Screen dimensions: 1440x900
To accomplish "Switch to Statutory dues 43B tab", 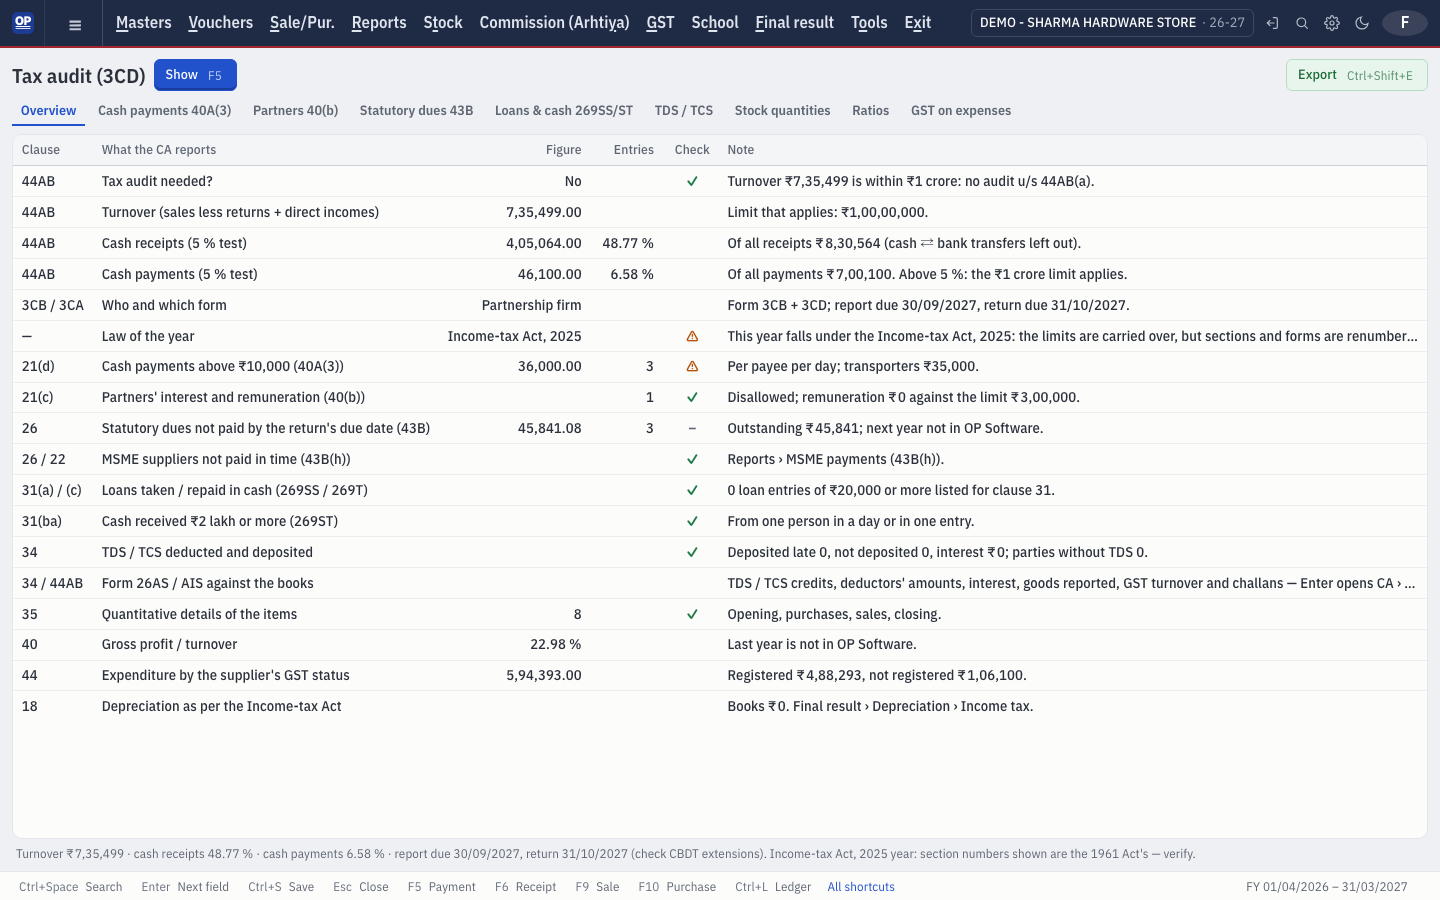I will tap(416, 111).
